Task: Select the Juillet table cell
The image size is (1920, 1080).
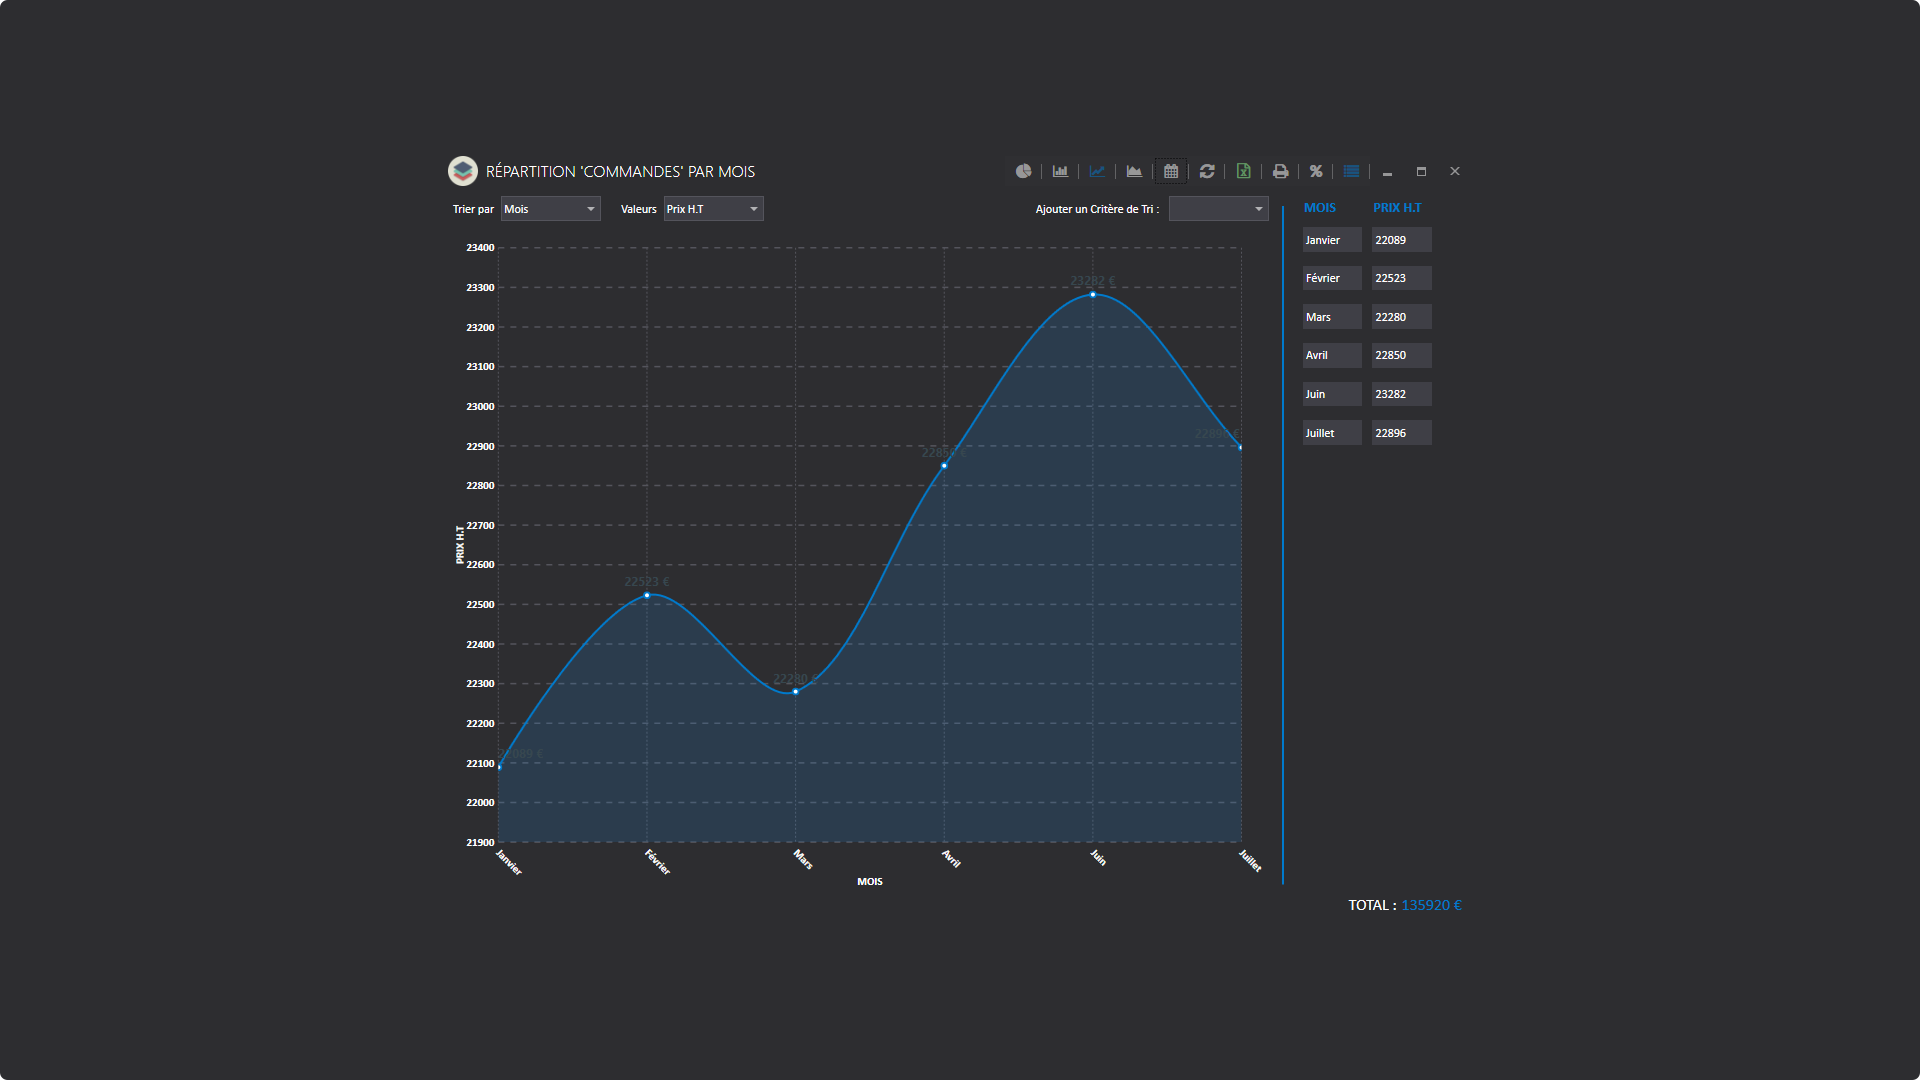Action: click(1332, 433)
